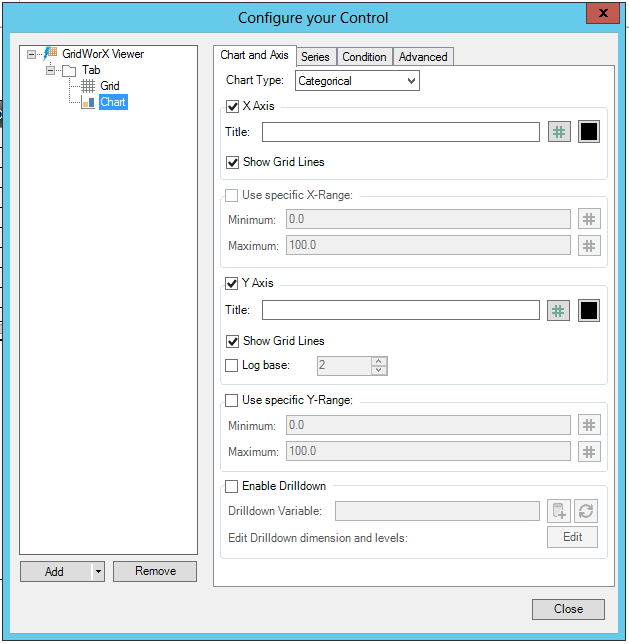
Task: Click the Close button at bottom
Action: (x=568, y=609)
